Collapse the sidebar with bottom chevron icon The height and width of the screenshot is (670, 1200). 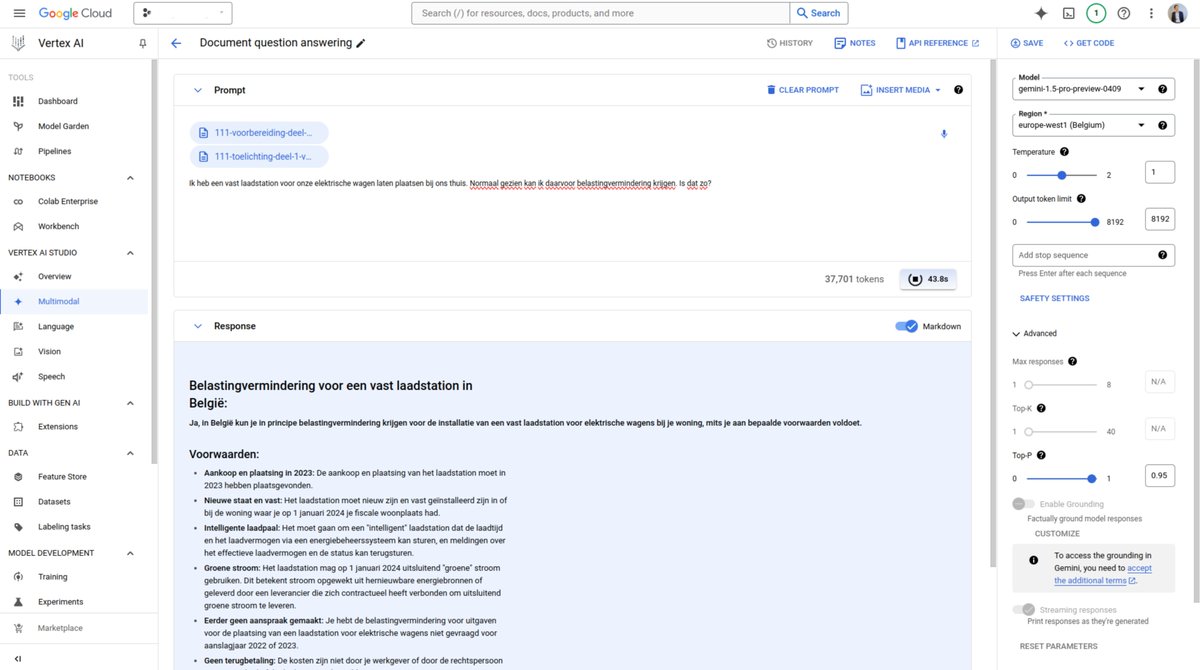click(x=18, y=658)
